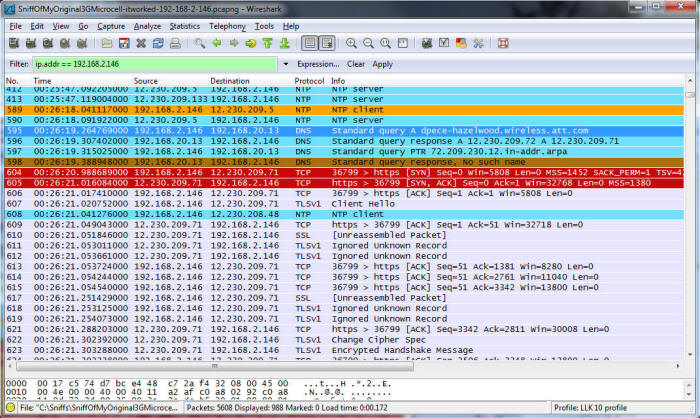700x418 pixels.
Task: Find a packet with magnifier icon
Action: pyautogui.click(x=200, y=43)
